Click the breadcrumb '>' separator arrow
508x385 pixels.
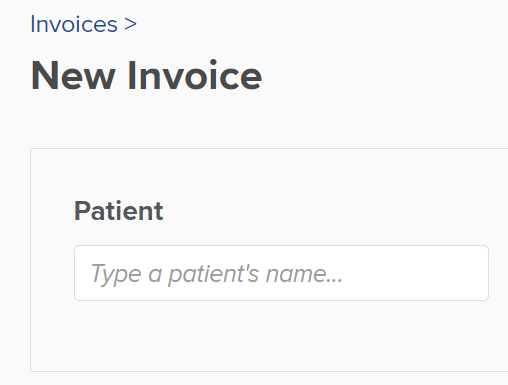coord(130,24)
